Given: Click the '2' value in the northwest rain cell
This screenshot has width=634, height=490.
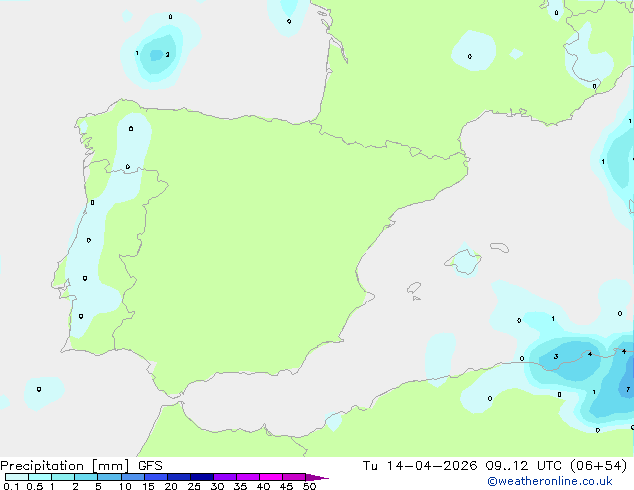Looking at the screenshot, I should (x=167, y=55).
